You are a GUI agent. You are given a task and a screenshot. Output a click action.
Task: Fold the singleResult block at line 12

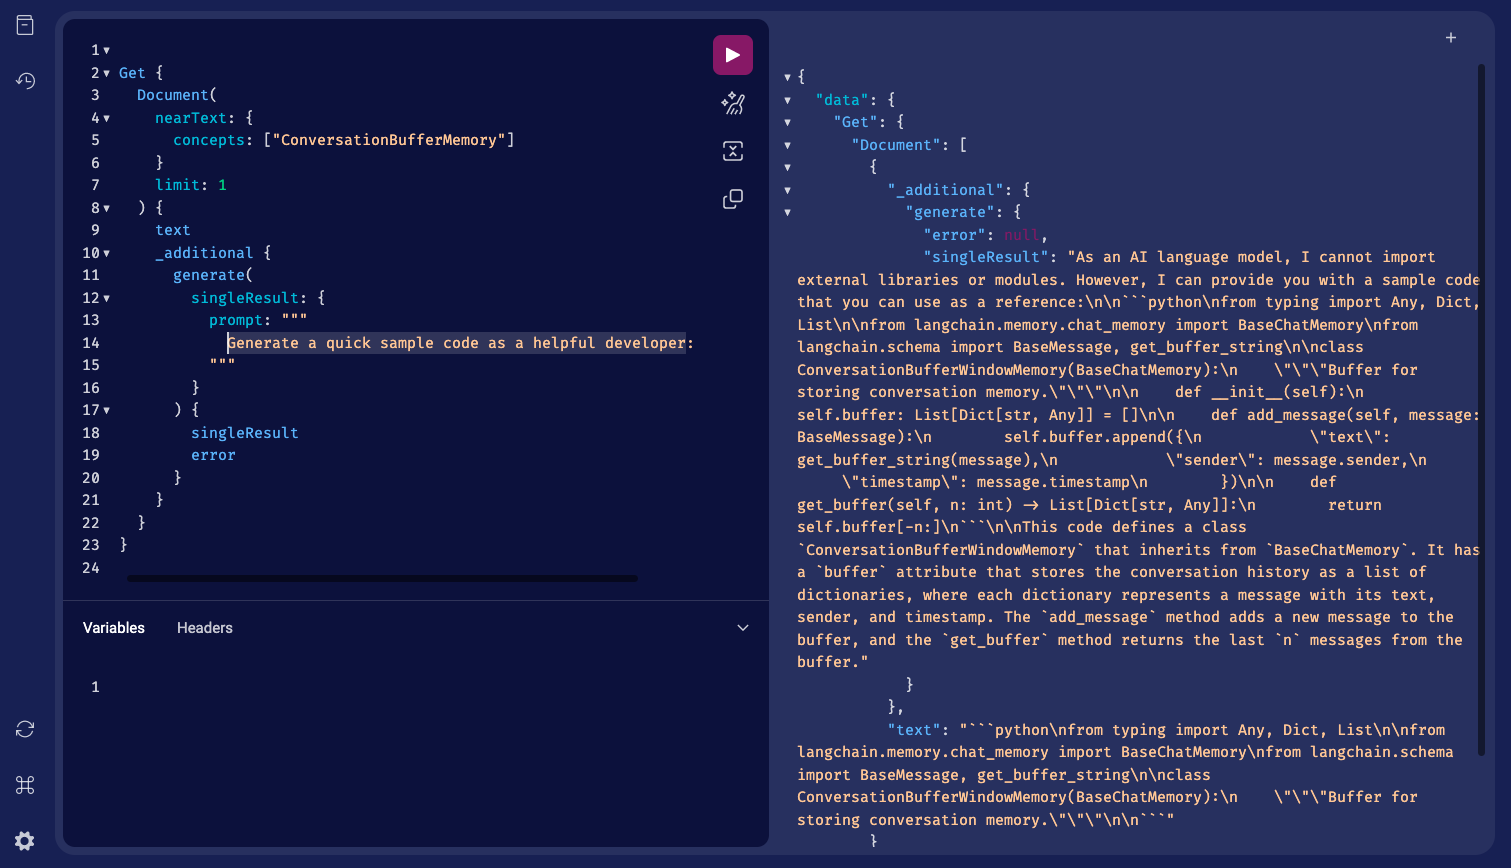[x=107, y=298]
